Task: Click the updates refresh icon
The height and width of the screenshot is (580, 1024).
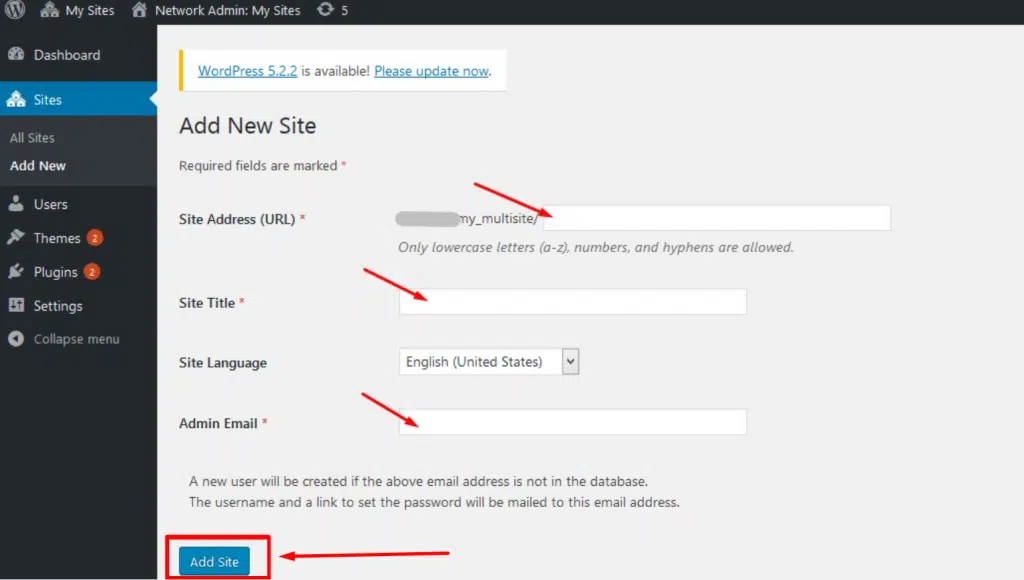Action: (x=325, y=10)
